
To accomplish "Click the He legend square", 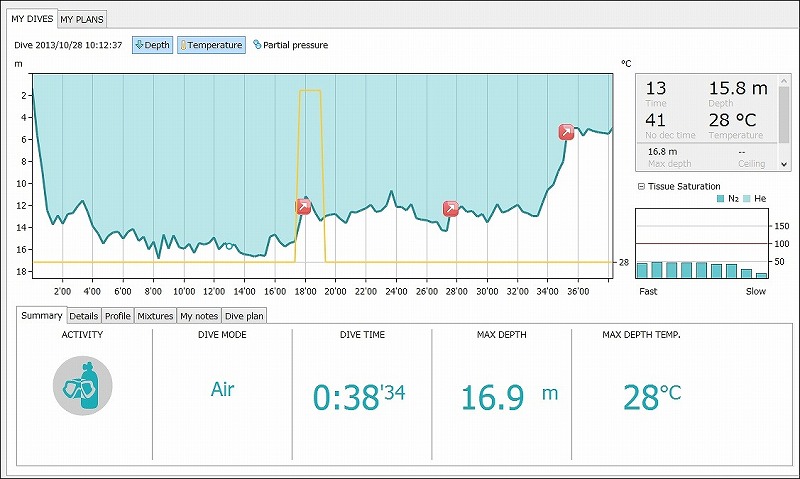I will tap(746, 200).
